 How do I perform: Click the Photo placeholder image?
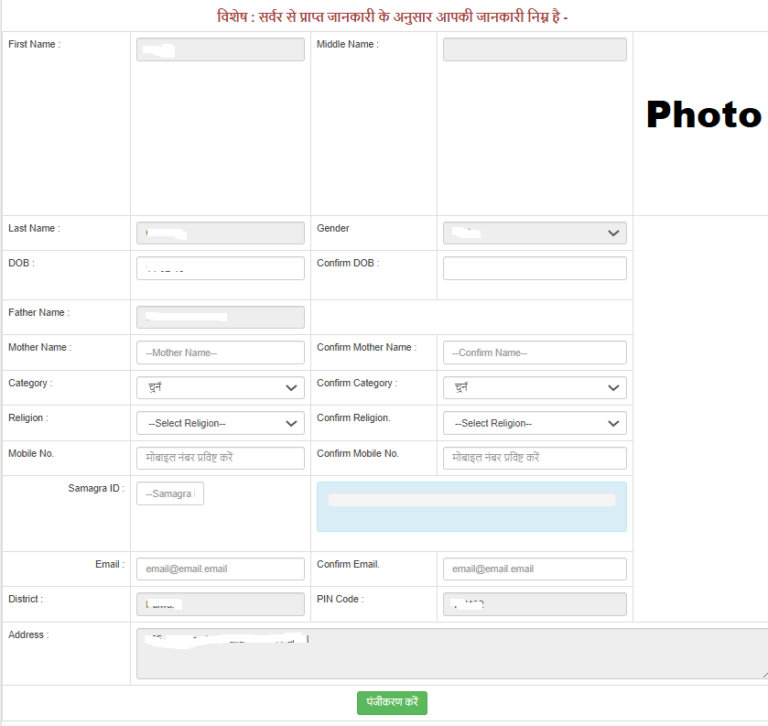click(x=703, y=116)
